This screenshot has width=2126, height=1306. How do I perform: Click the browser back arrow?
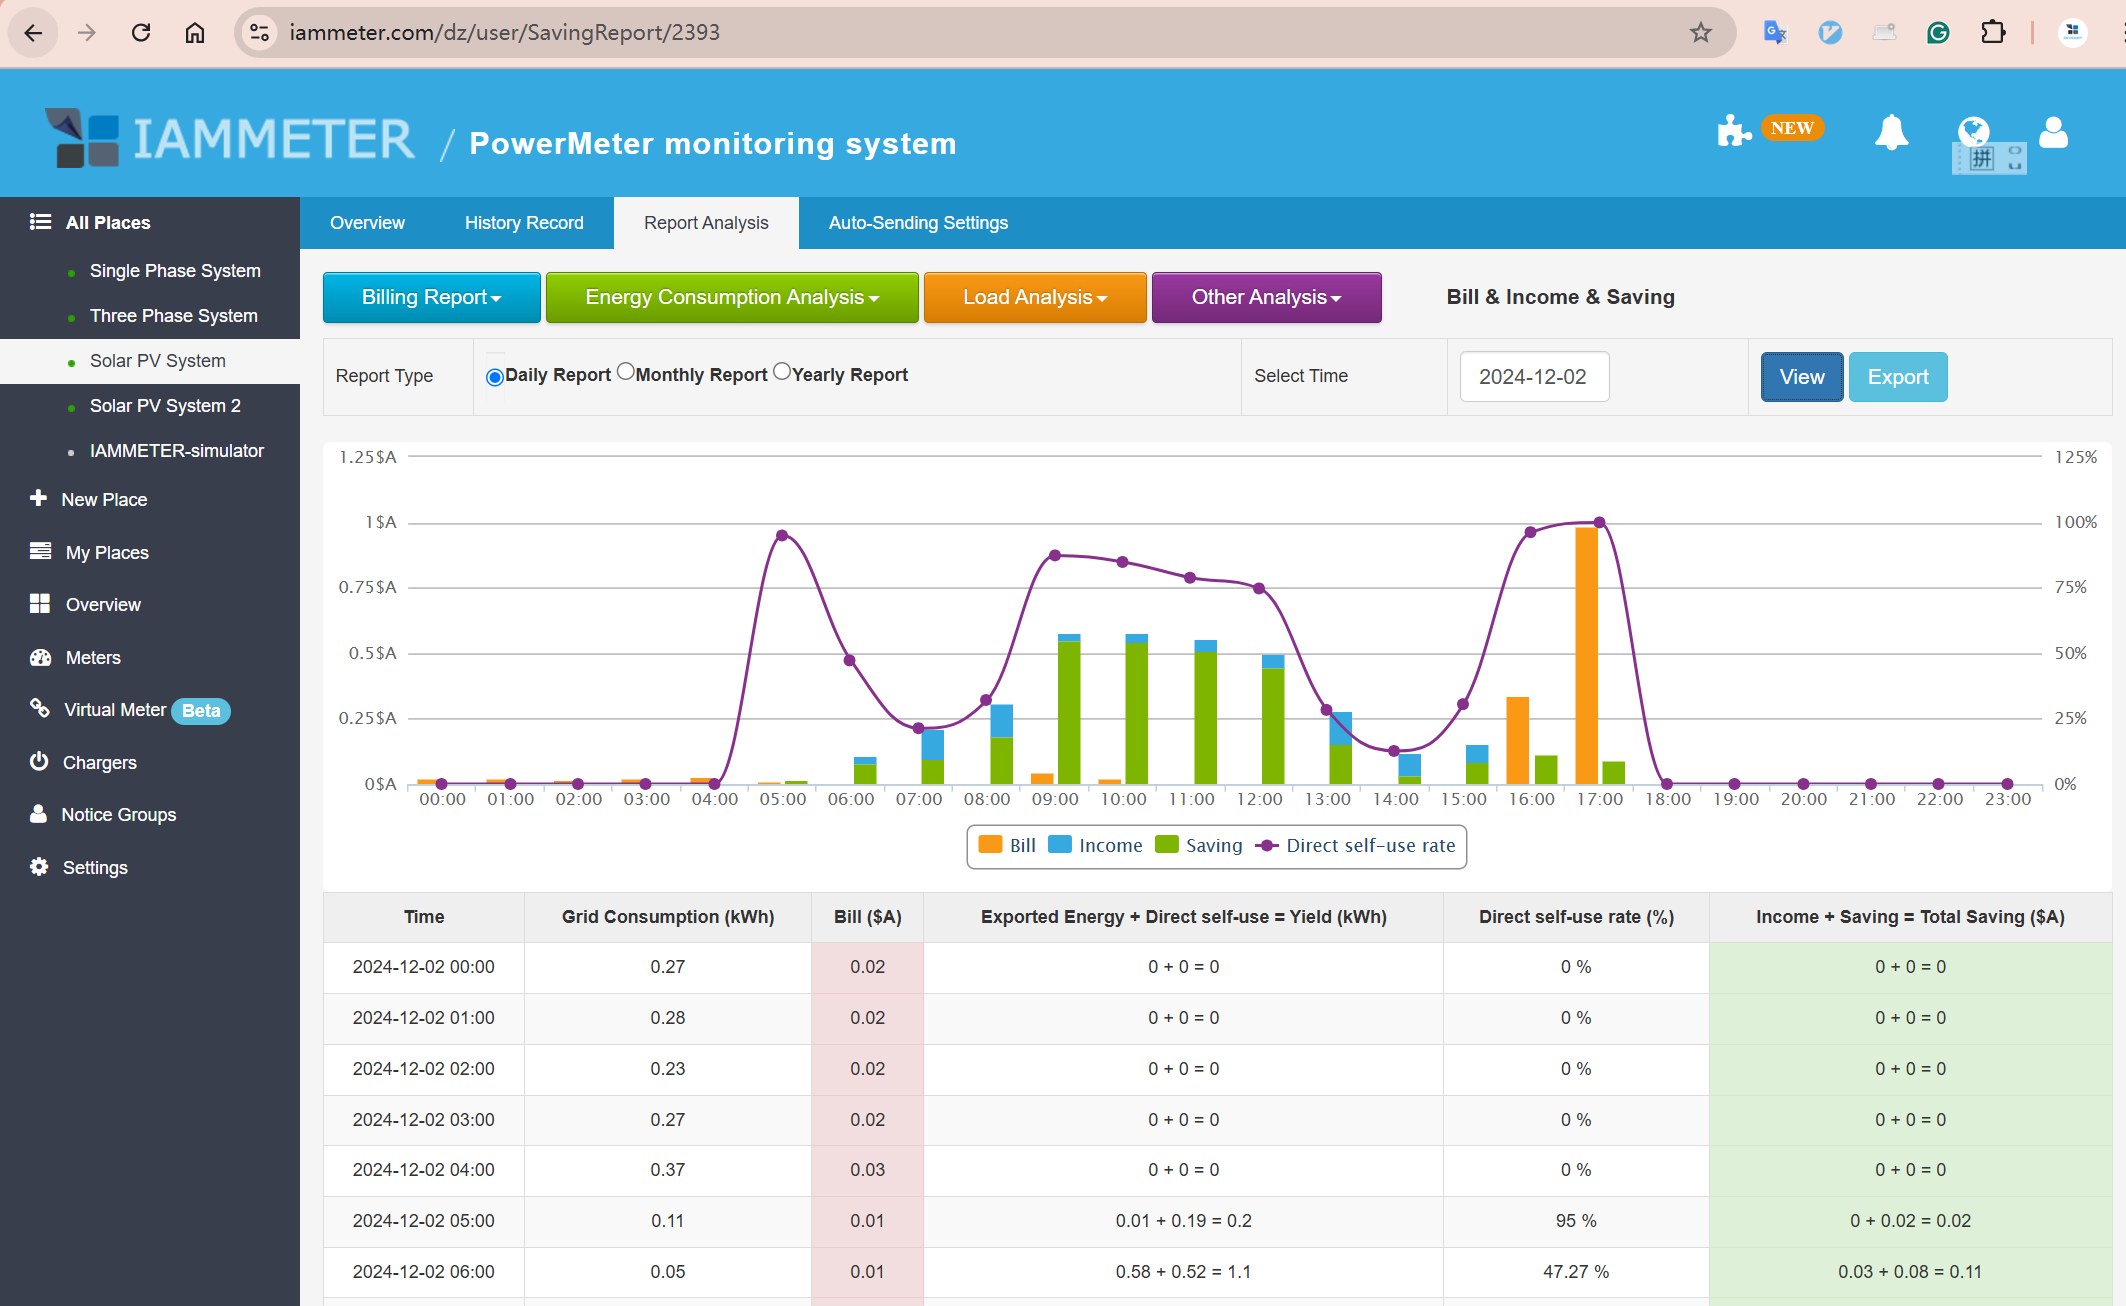(x=33, y=33)
